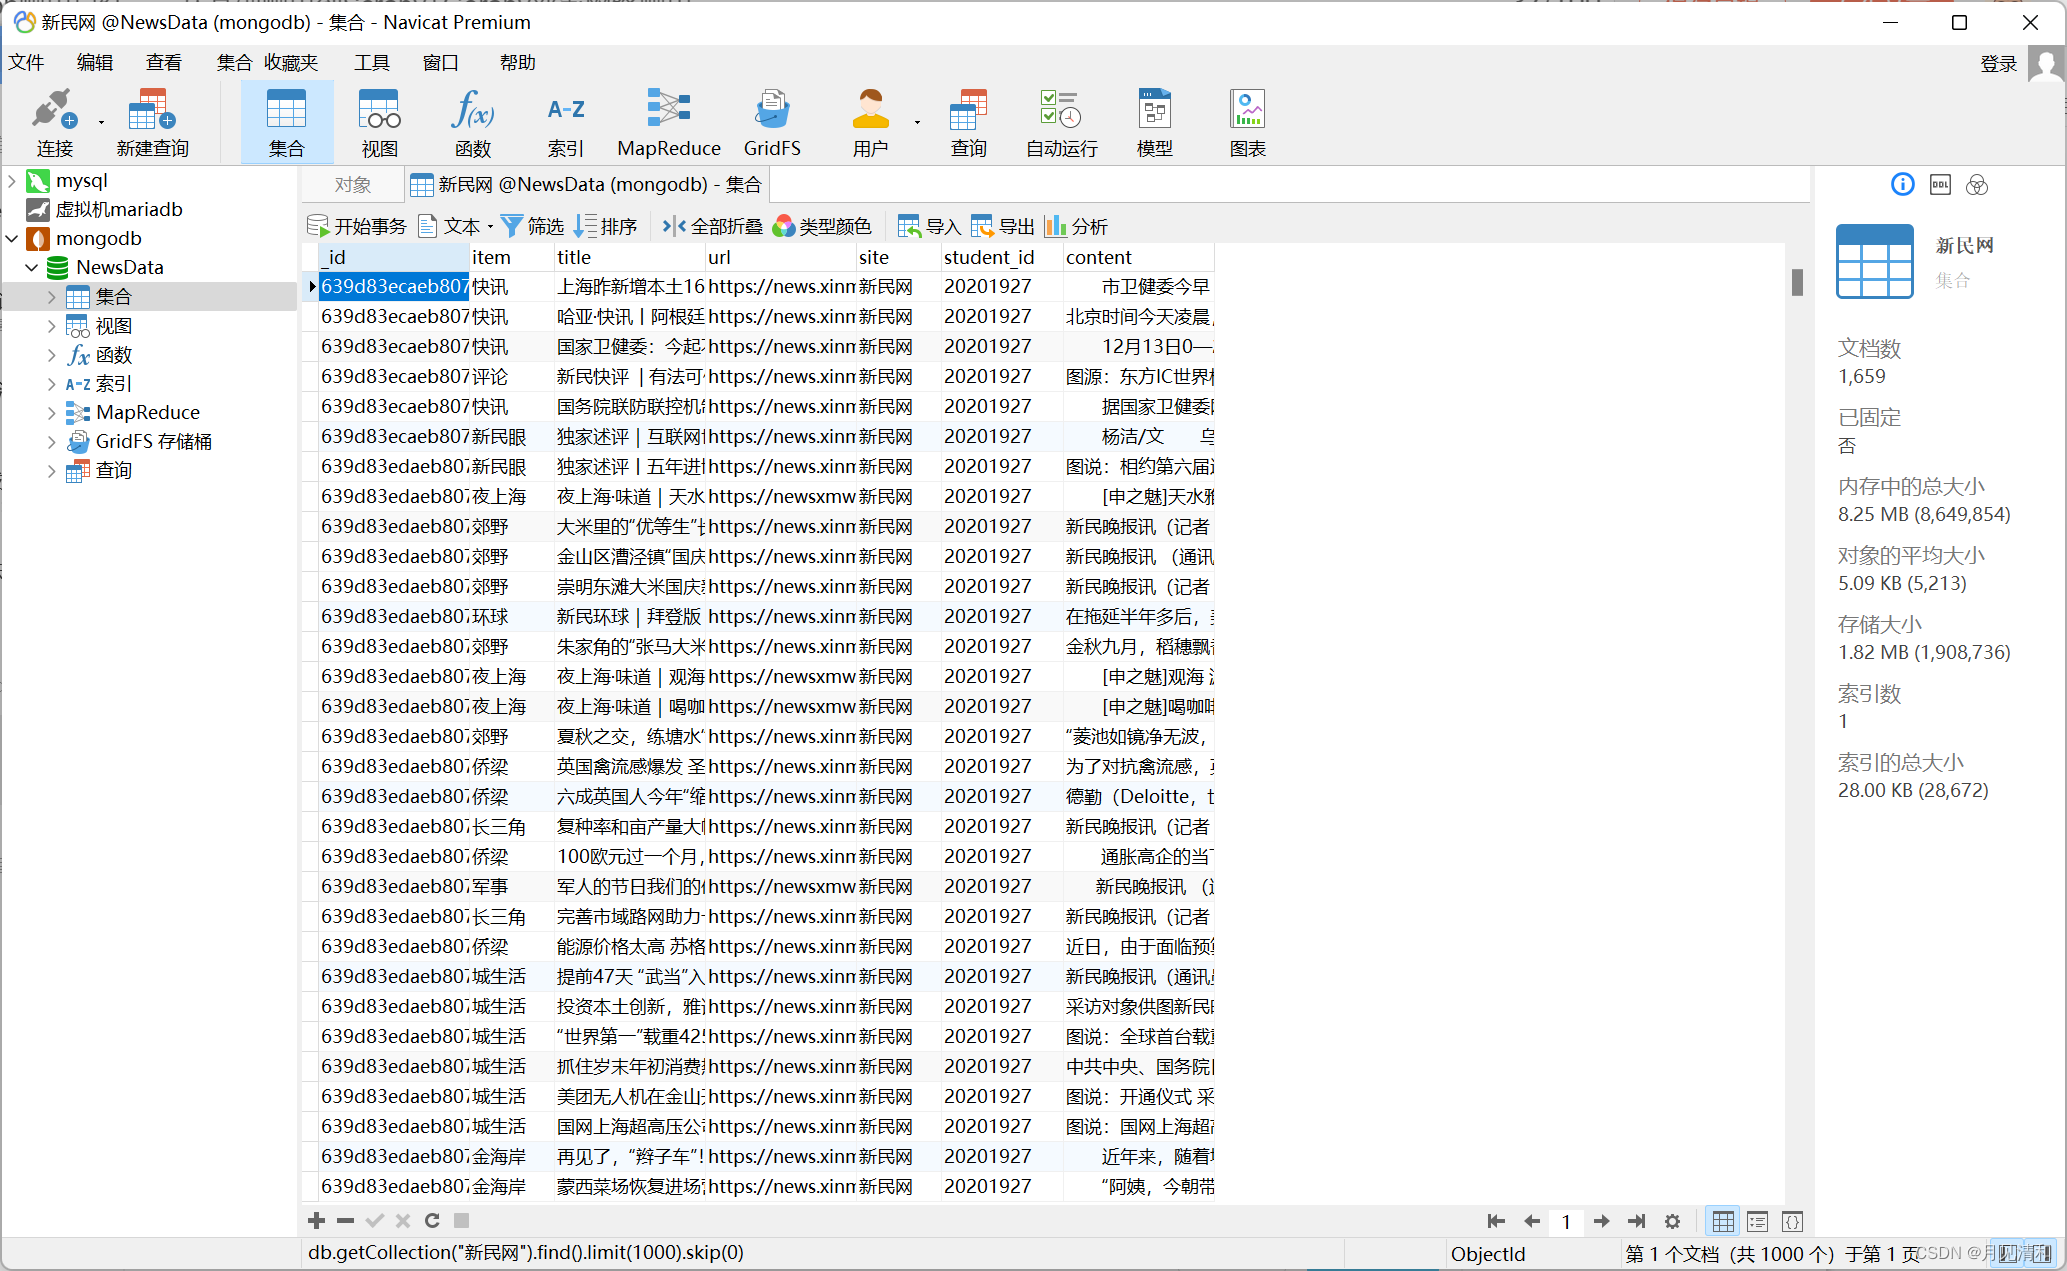Show the general info panel icon

pyautogui.click(x=1902, y=184)
